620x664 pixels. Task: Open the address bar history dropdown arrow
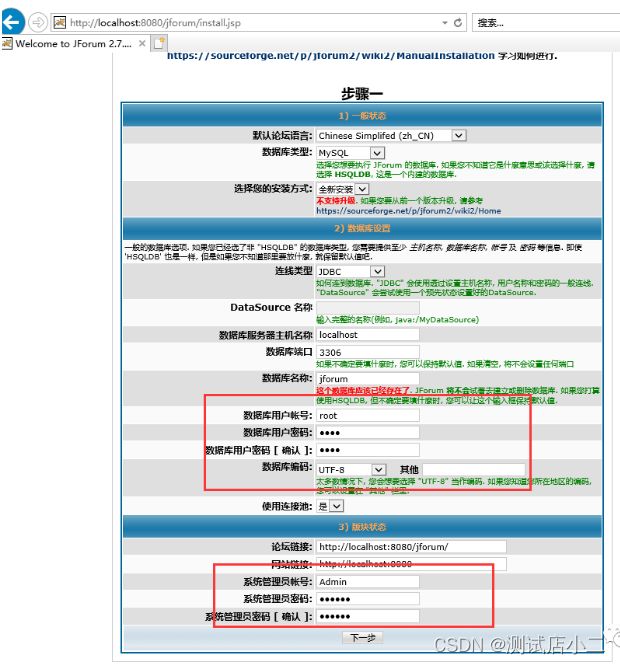pos(445,23)
